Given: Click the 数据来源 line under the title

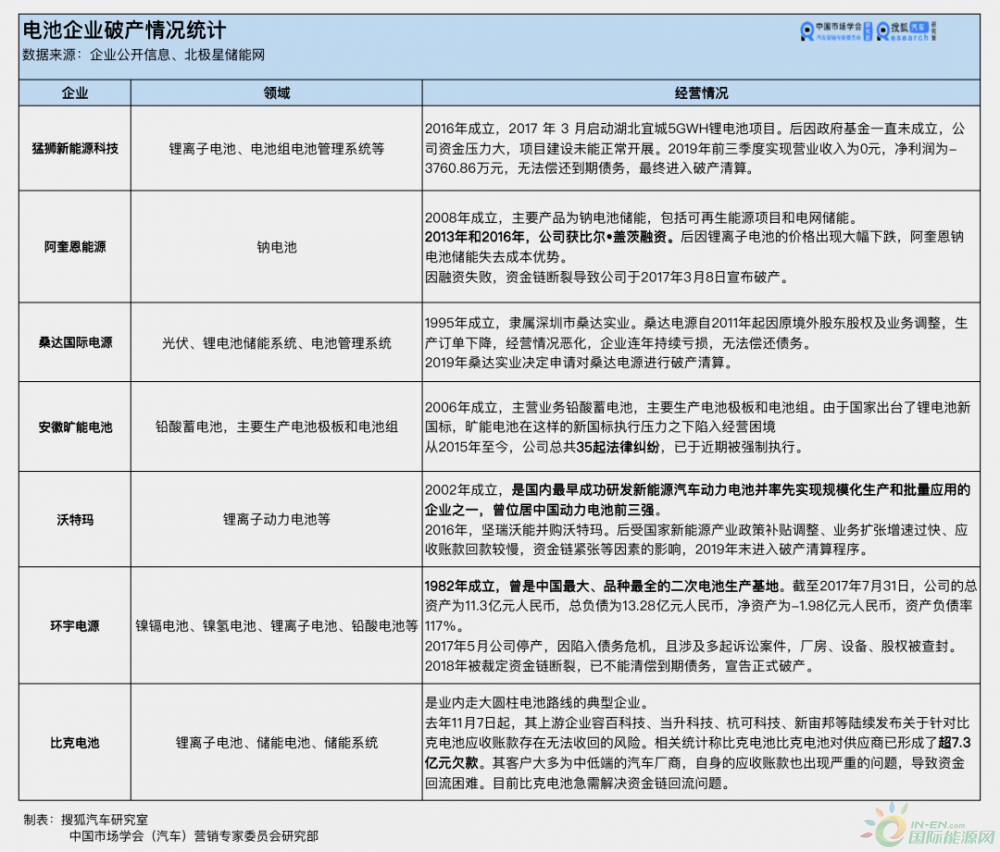Looking at the screenshot, I should click(143, 58).
